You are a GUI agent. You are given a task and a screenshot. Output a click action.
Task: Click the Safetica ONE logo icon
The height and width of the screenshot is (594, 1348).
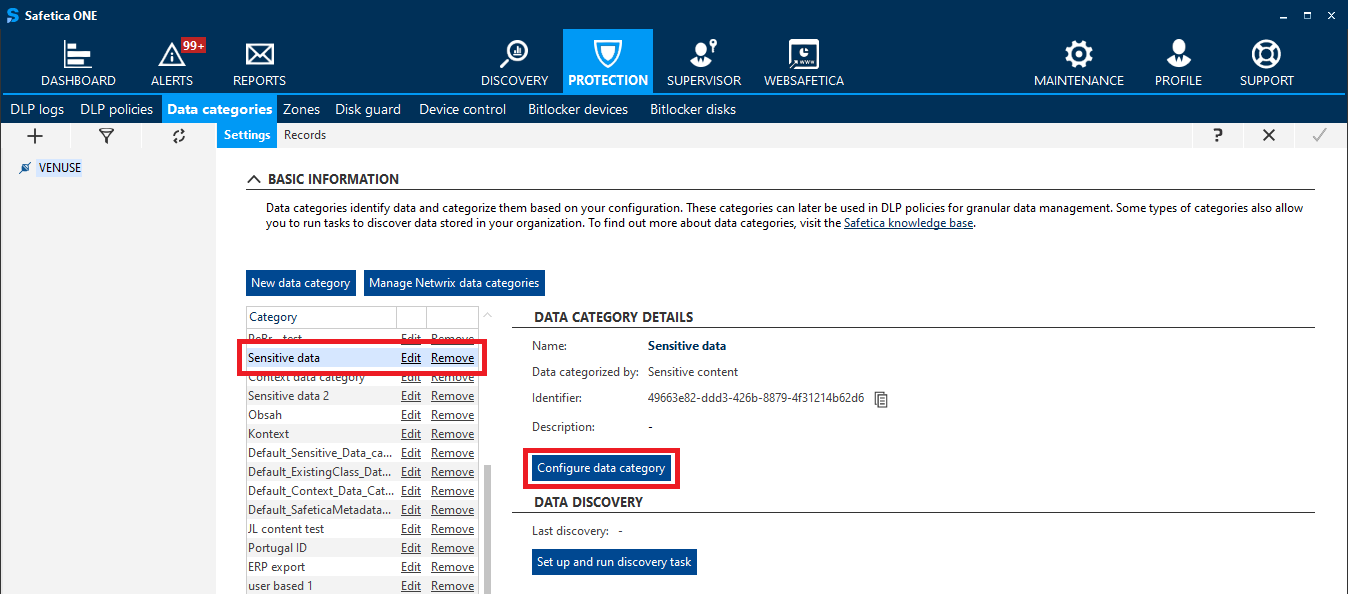(12, 16)
